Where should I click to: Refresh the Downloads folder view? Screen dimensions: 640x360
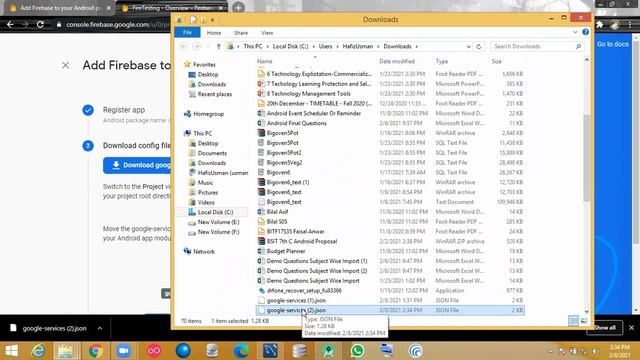tap(479, 47)
